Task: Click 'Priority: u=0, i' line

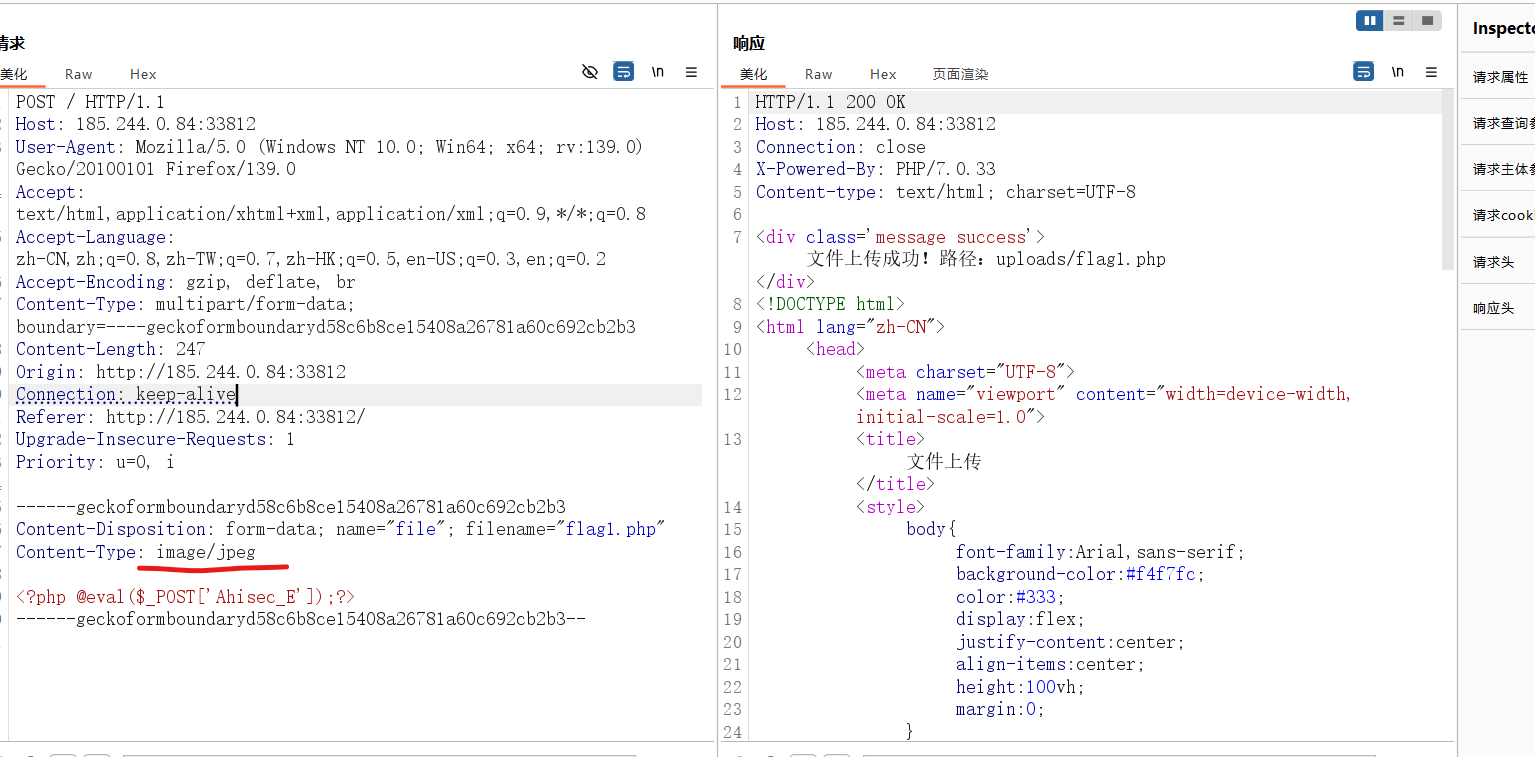Action: pos(95,462)
